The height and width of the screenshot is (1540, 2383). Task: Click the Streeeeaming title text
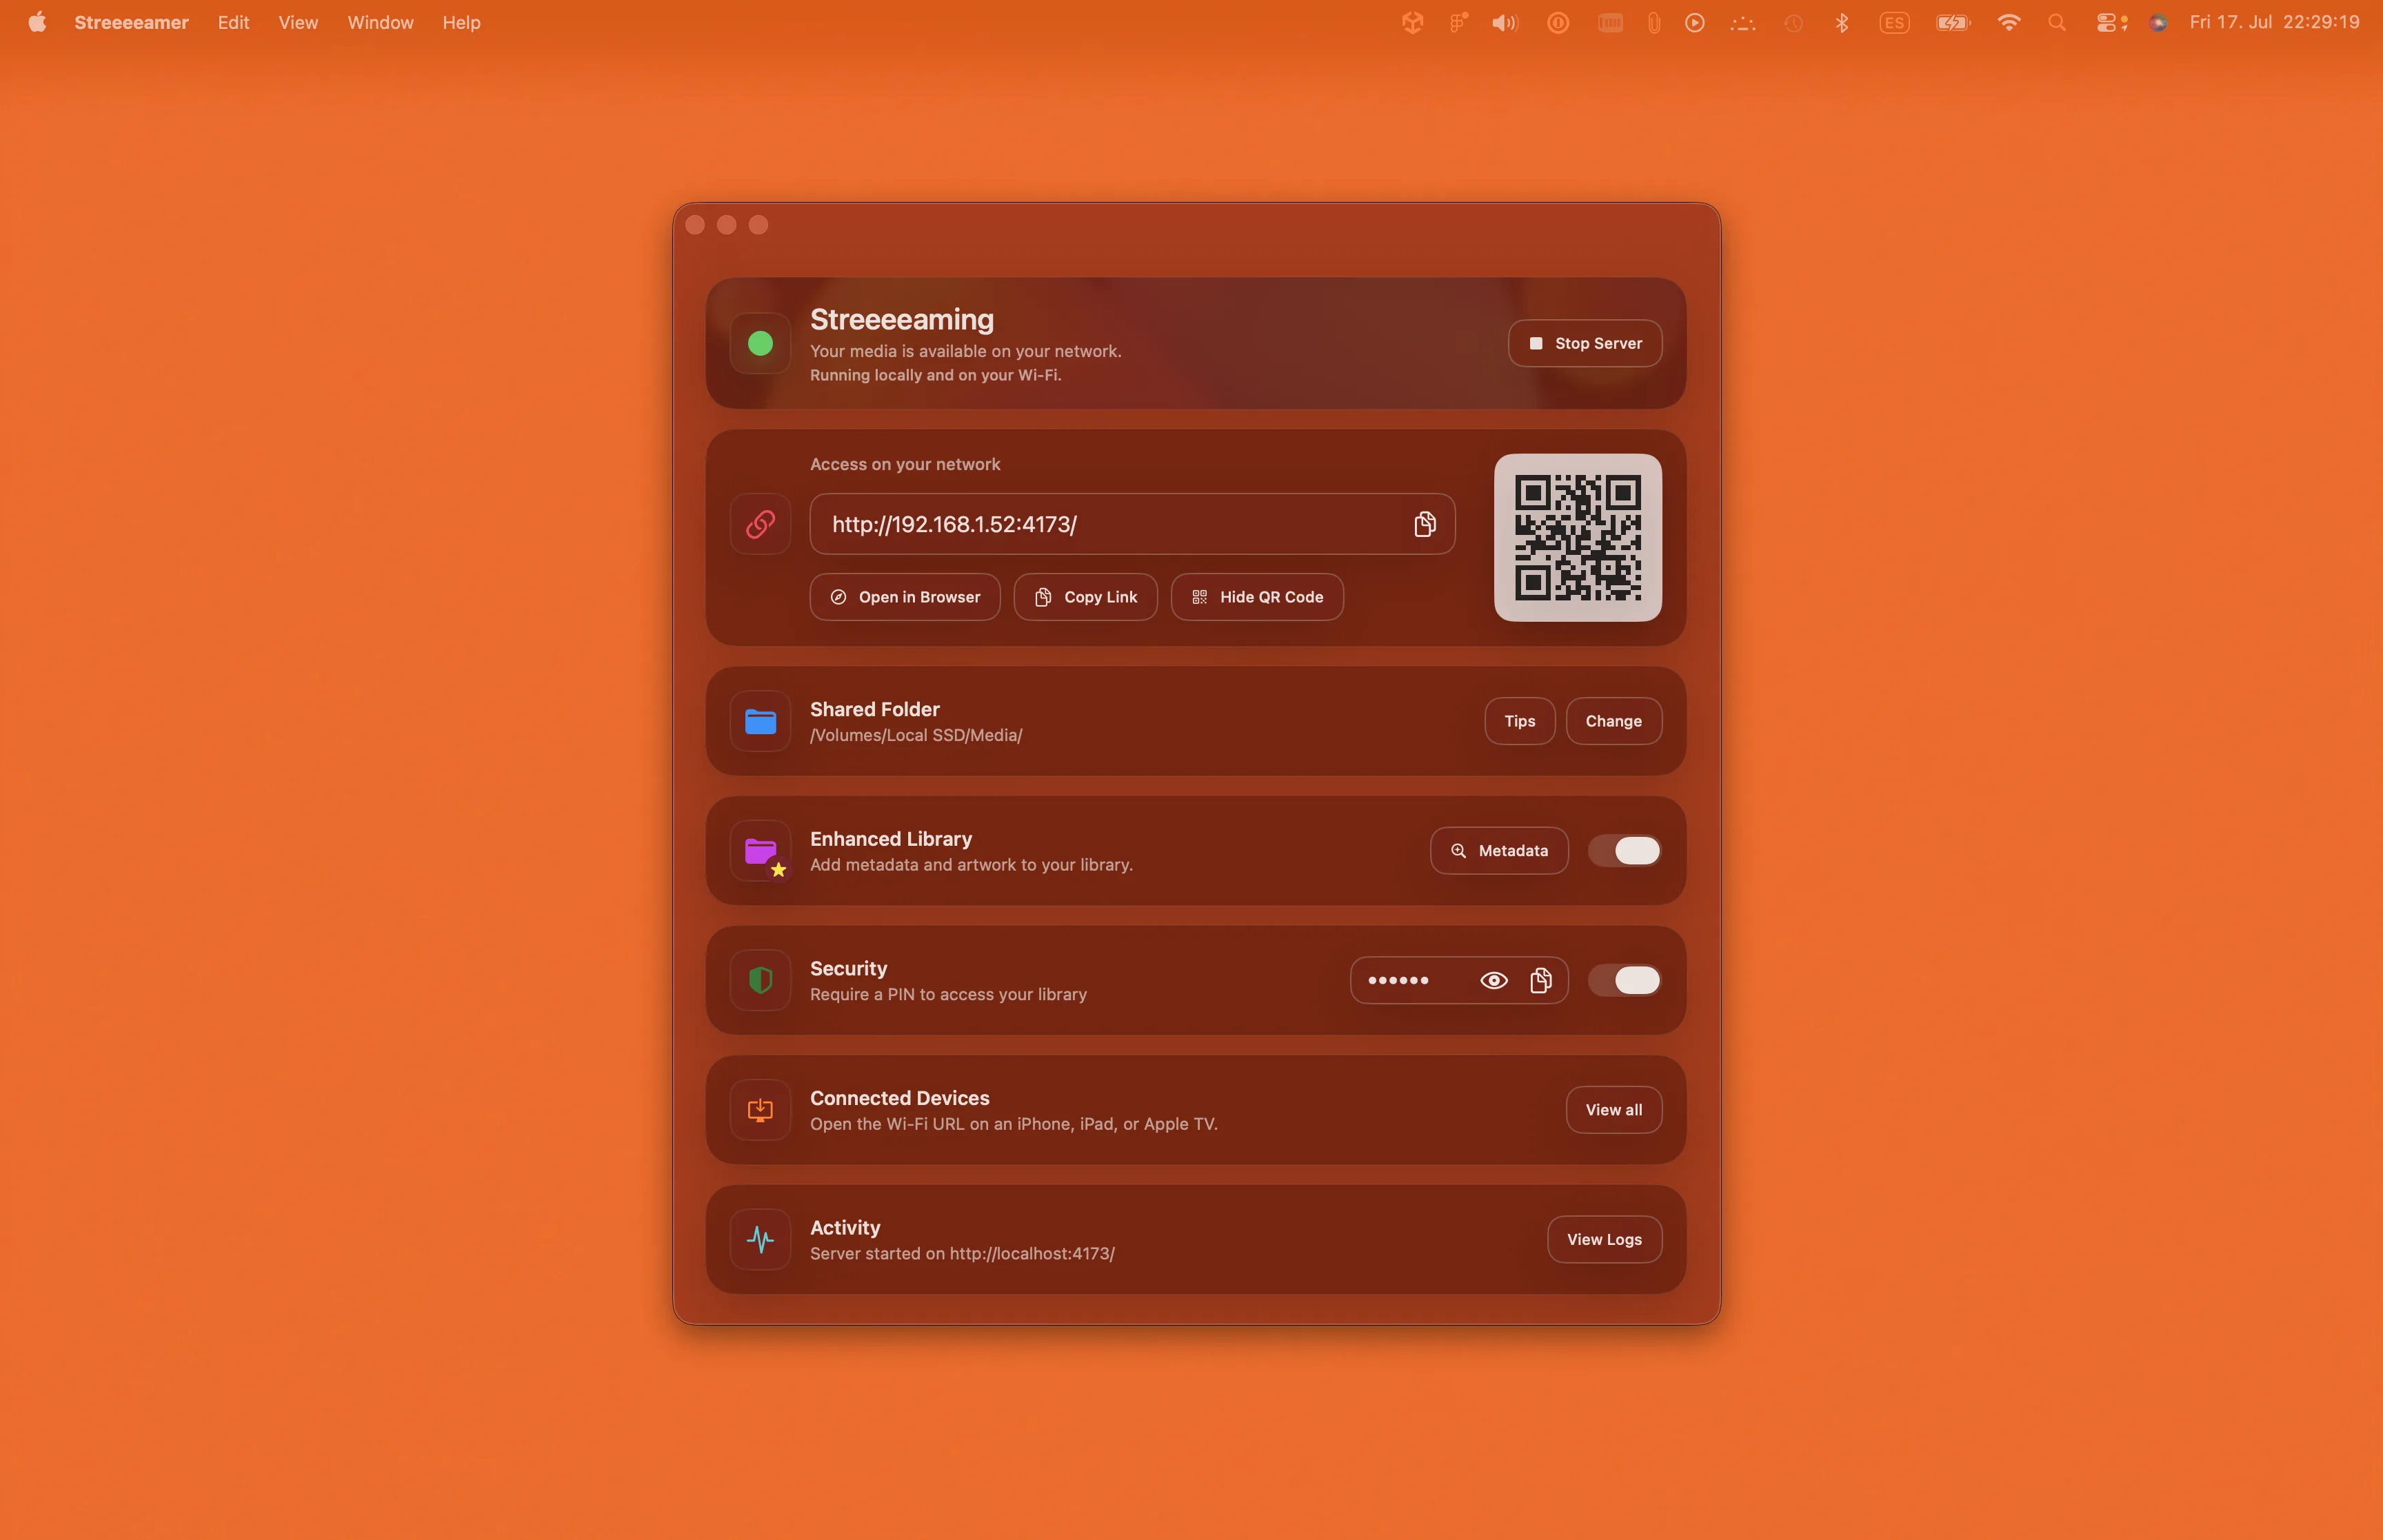[901, 320]
